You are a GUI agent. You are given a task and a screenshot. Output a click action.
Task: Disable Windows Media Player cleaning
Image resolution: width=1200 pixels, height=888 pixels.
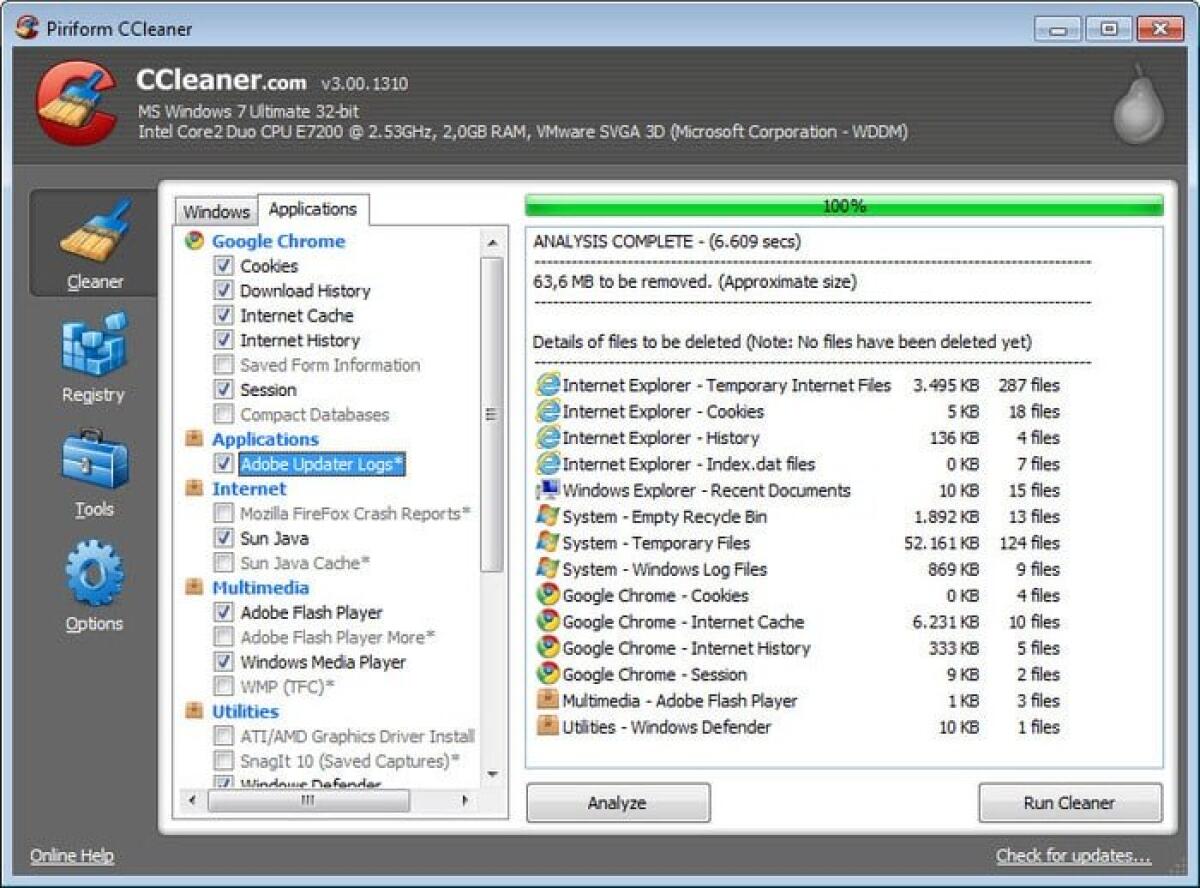(x=226, y=662)
